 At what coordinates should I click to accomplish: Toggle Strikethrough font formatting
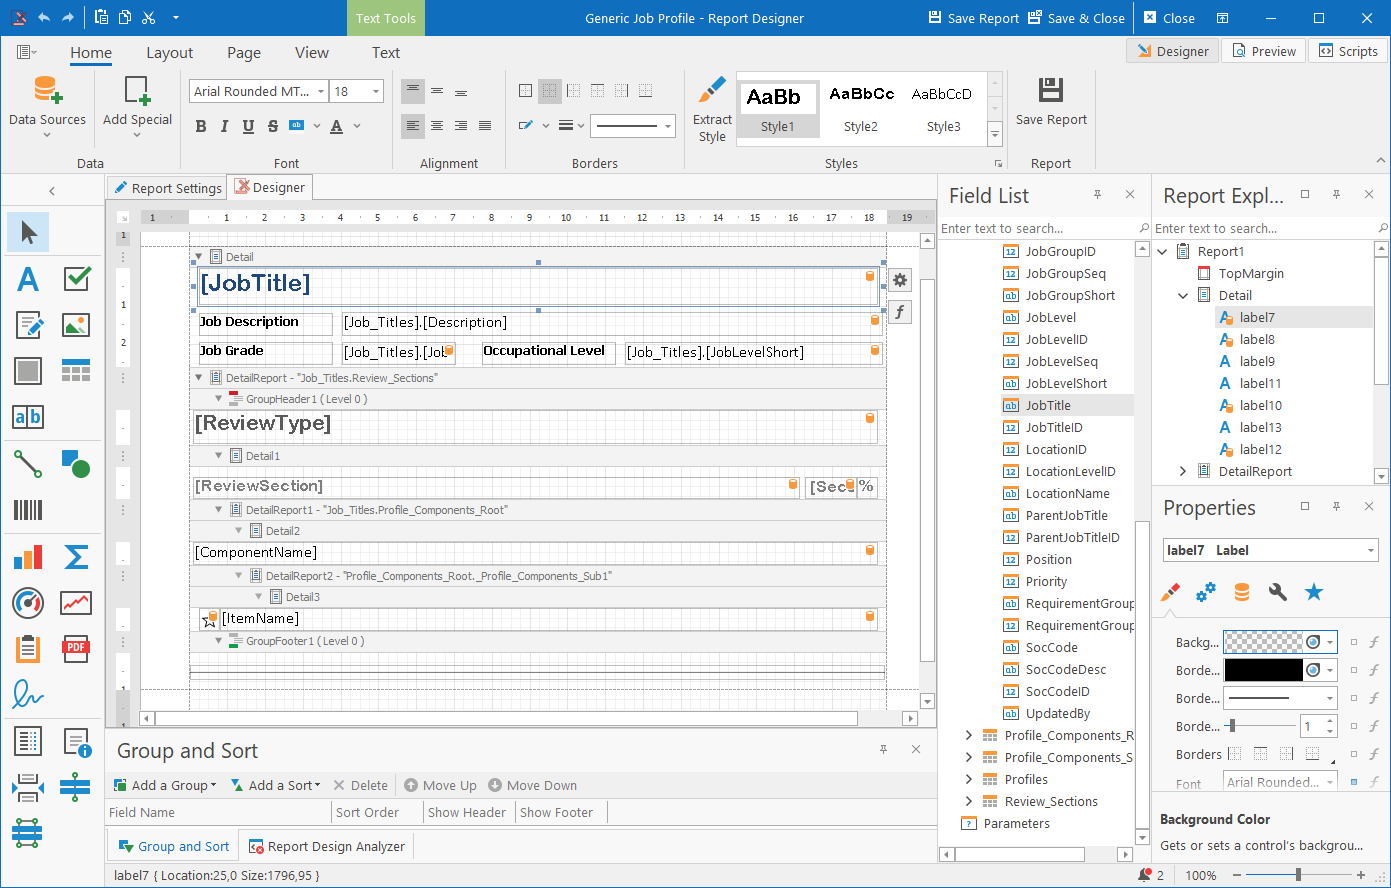[x=272, y=126]
